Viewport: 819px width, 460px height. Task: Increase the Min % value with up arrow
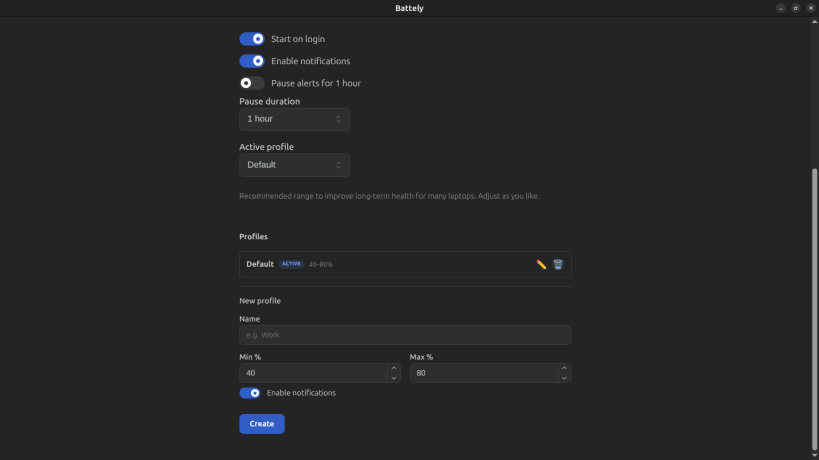394,368
